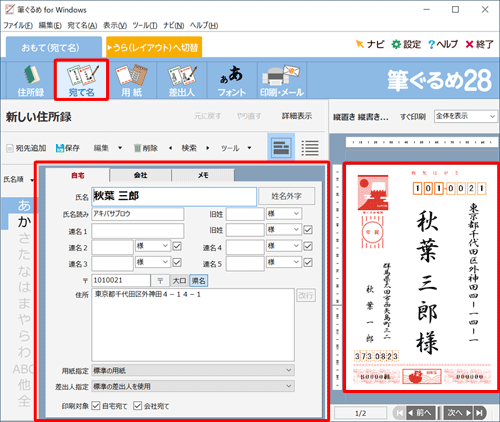Jump to first record in preview
This screenshot has height=422, width=500.
point(398,413)
